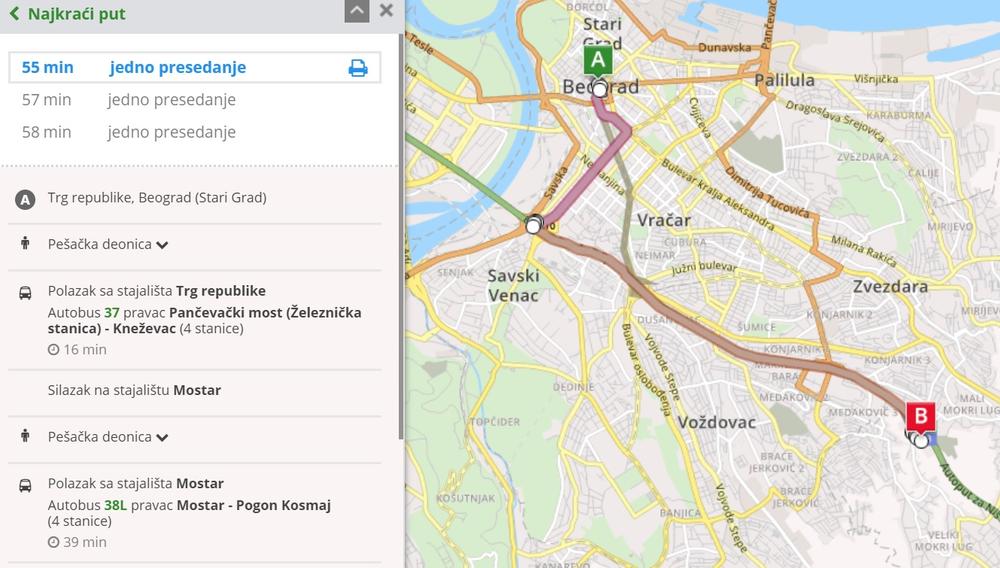Click the Najkraći put header link
1000x568 pixels.
coord(77,13)
